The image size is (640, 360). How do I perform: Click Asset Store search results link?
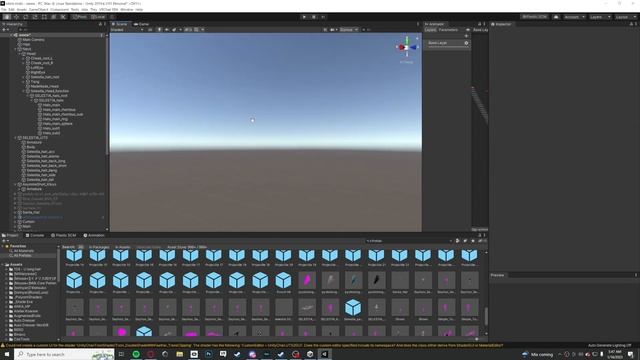[x=187, y=247]
